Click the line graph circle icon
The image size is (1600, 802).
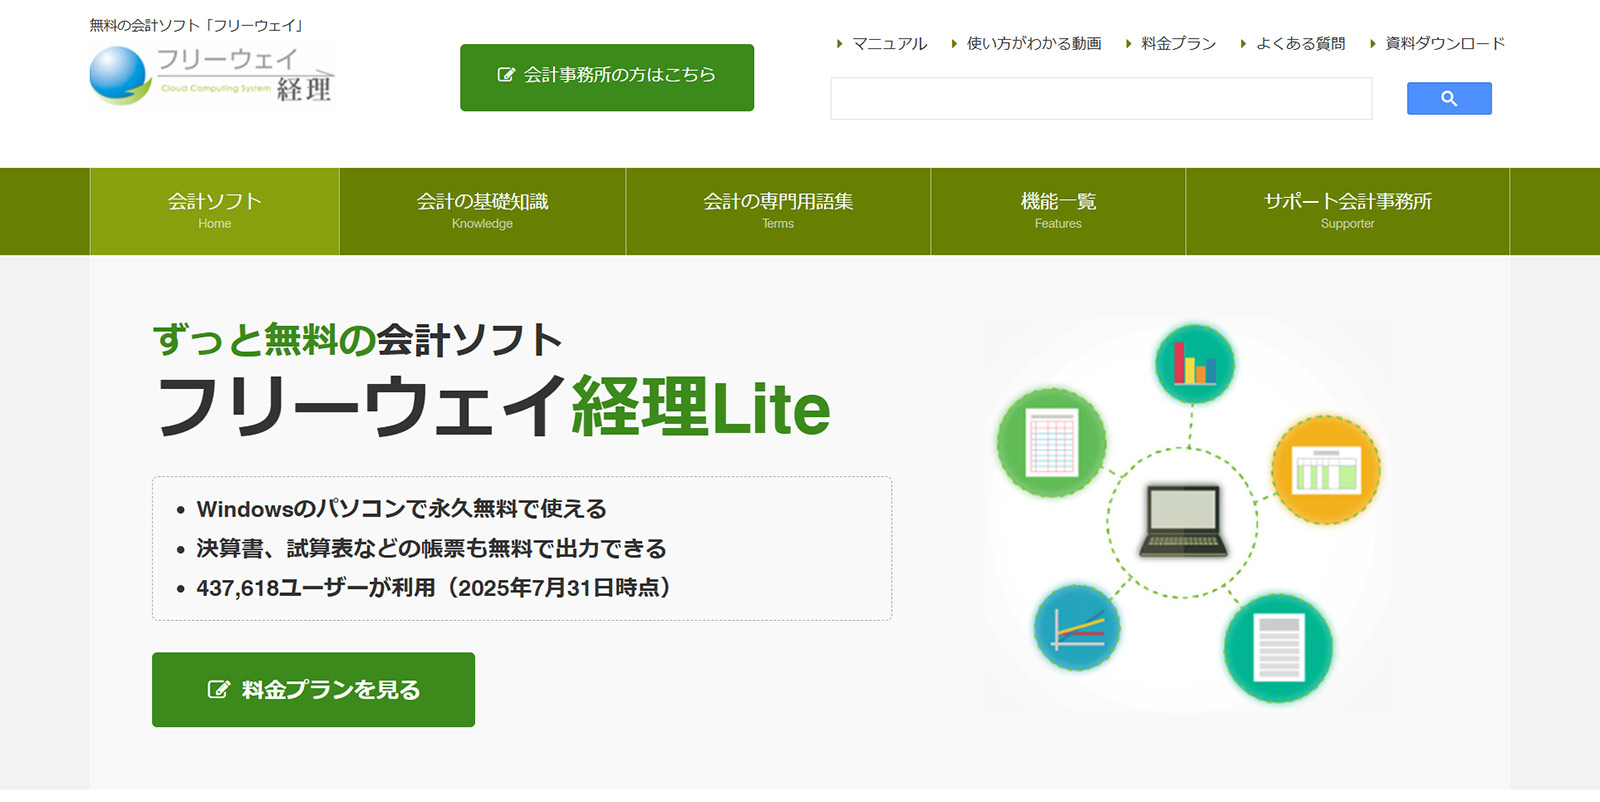click(1077, 628)
